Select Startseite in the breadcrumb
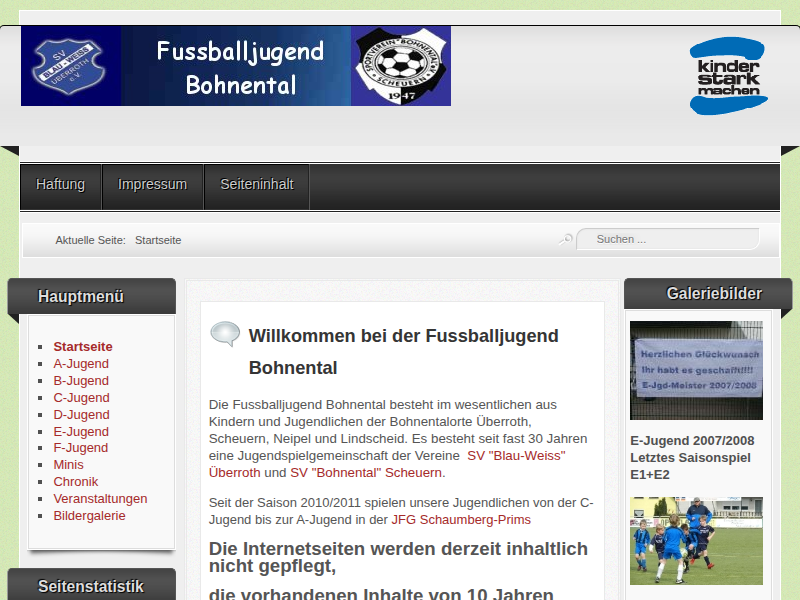Screen dimensions: 800x600 point(158,240)
